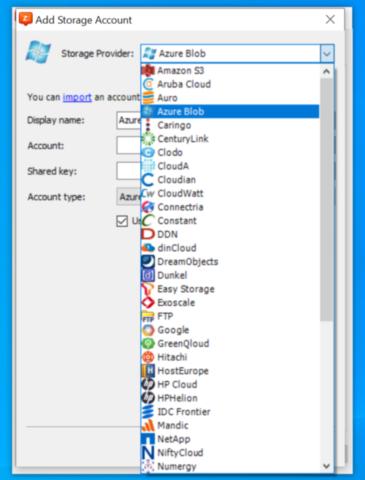The width and height of the screenshot is (365, 480).
Task: Select the CenturyLink icon
Action: (148, 139)
